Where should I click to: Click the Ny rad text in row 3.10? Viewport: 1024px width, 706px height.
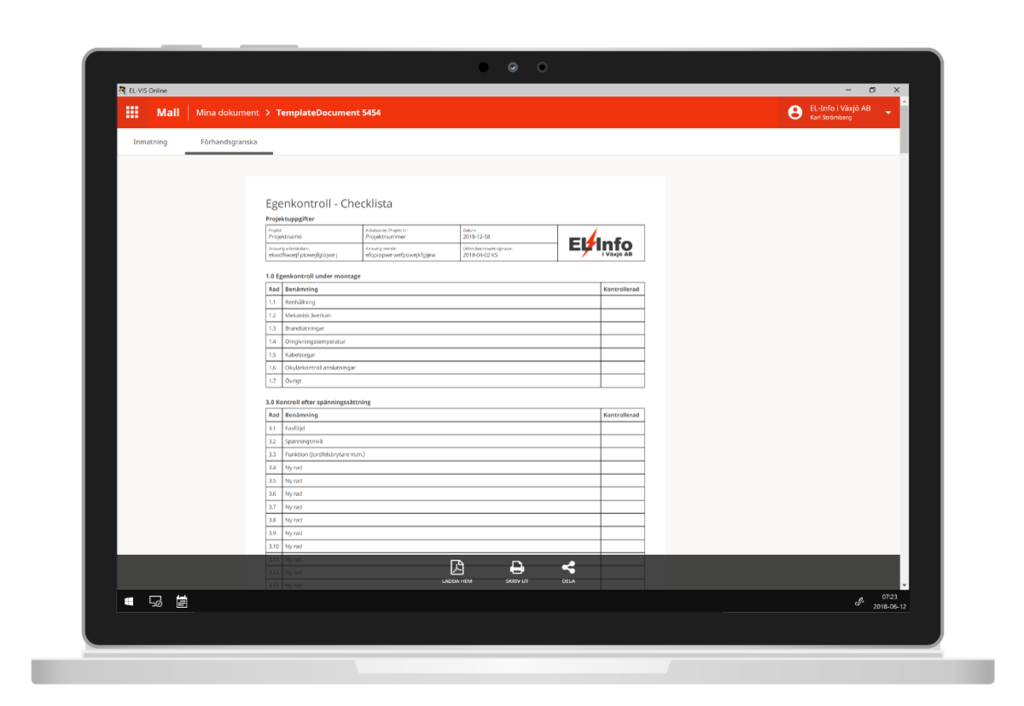293,546
